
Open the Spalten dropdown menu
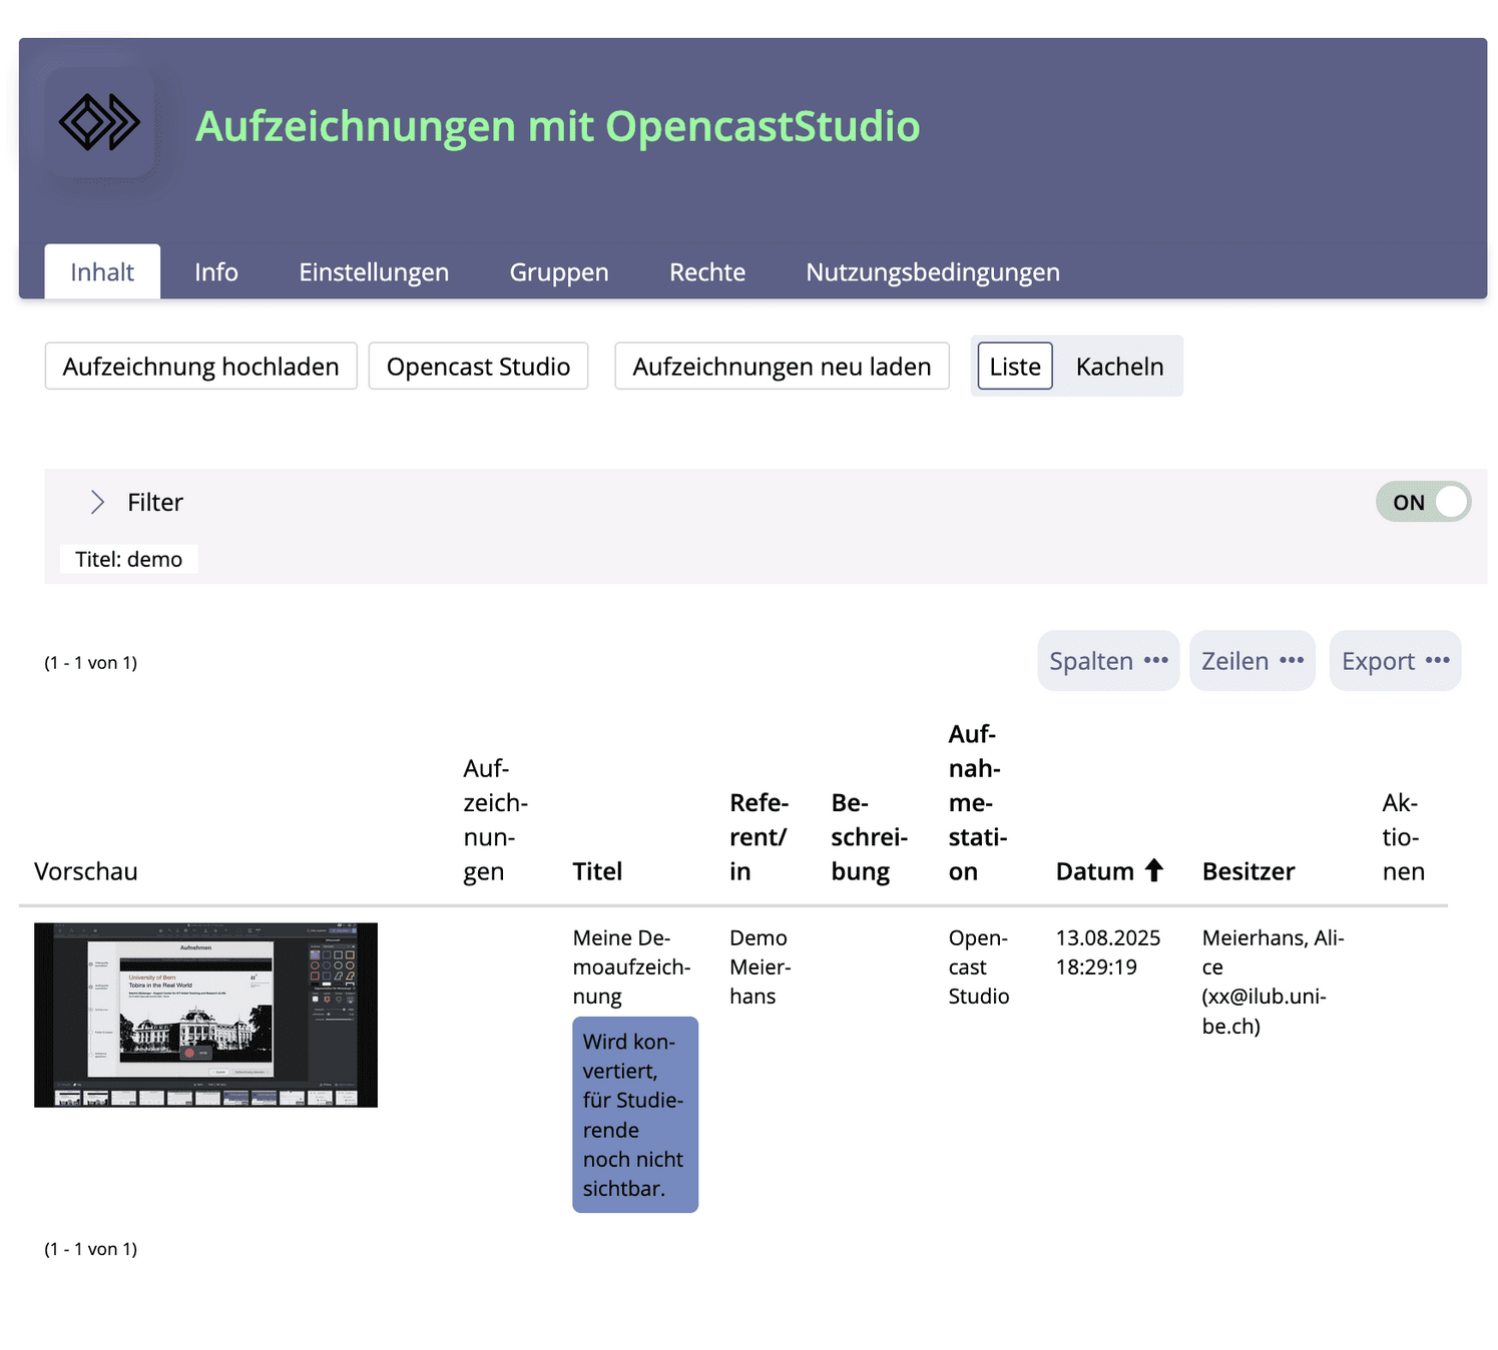(1108, 661)
